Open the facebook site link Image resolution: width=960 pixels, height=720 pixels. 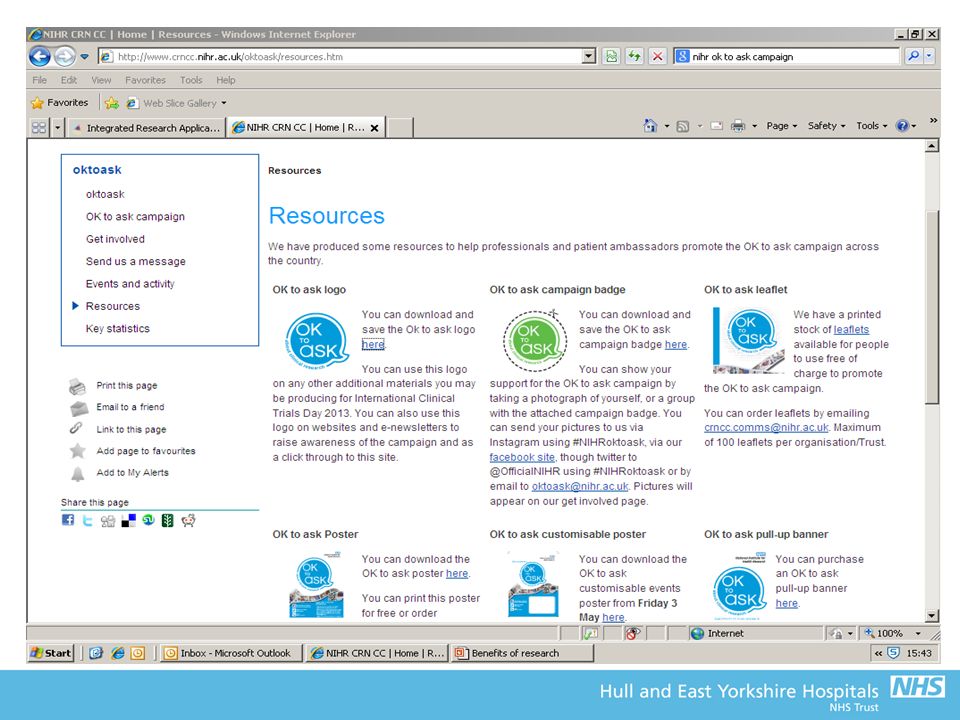(x=522, y=457)
